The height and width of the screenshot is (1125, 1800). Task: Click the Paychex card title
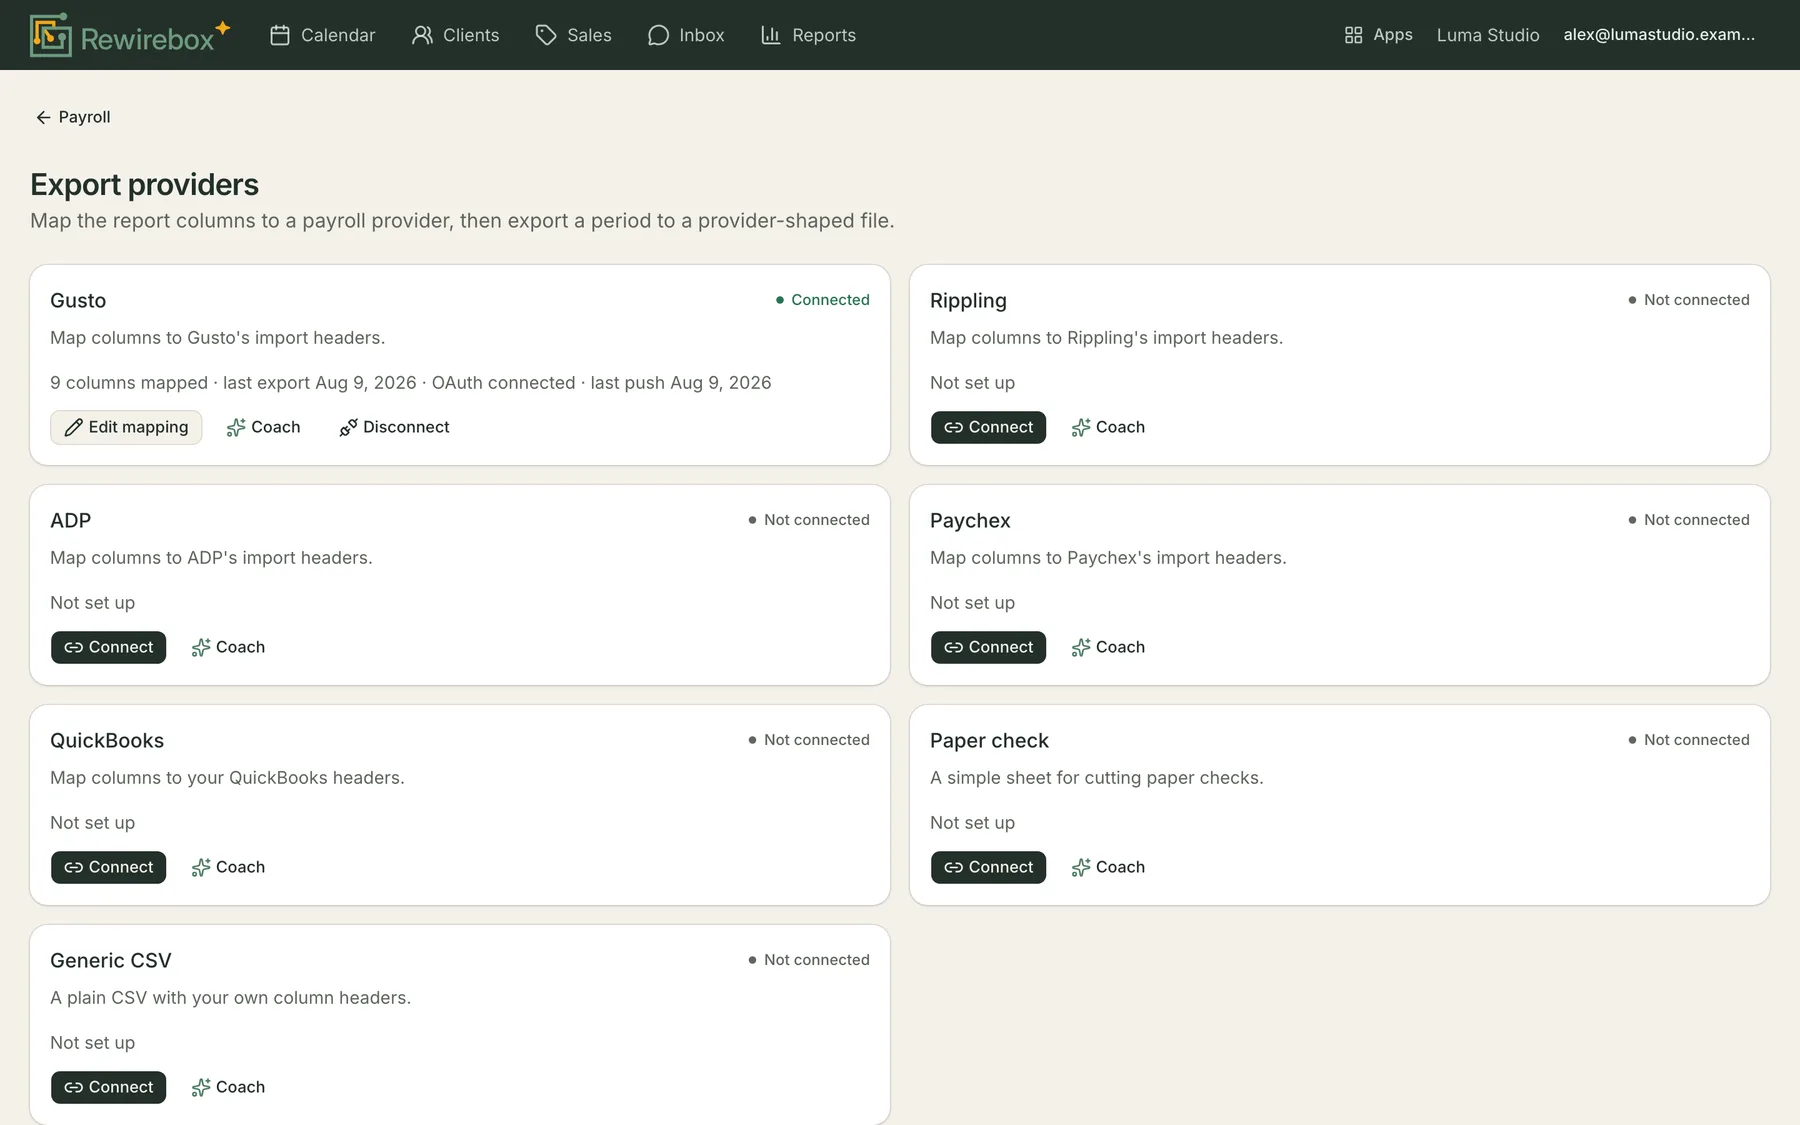click(x=970, y=521)
